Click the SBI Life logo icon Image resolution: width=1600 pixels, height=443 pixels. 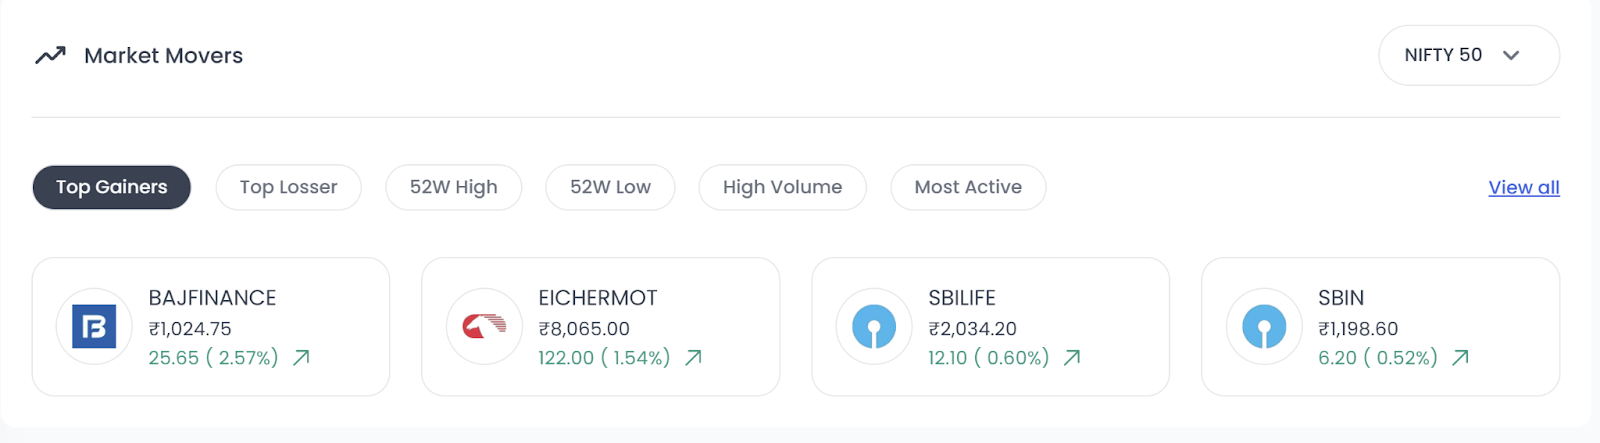point(874,327)
